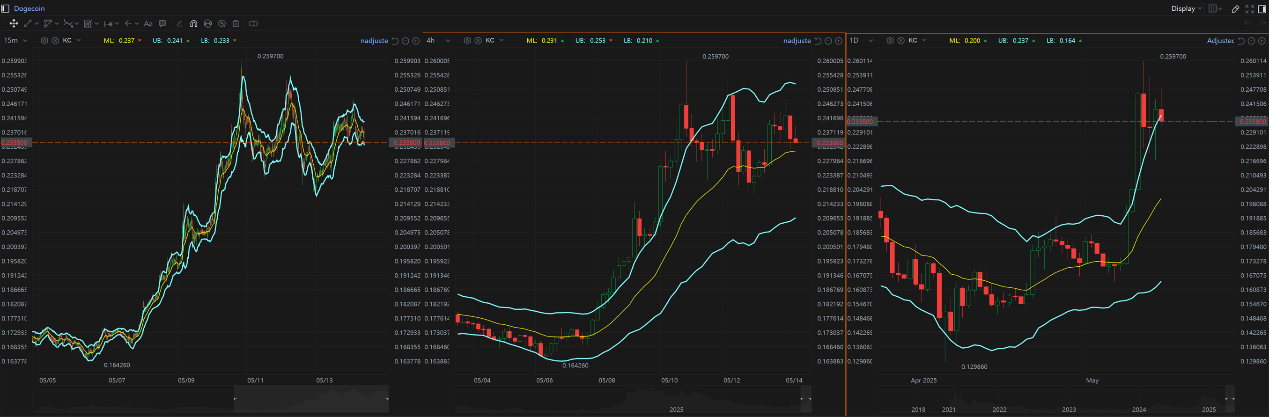Toggle the link charts icon
Viewport: 1269px width, 417px height.
[253, 23]
